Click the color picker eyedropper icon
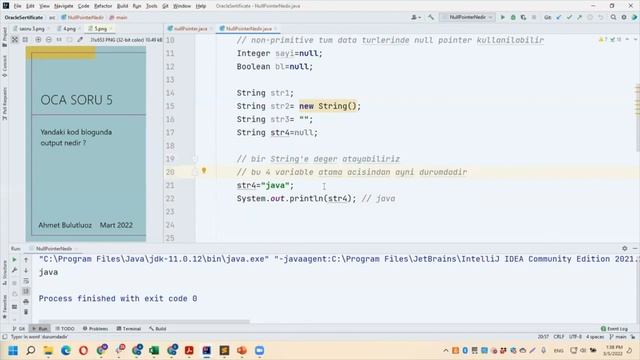 (x=80, y=40)
